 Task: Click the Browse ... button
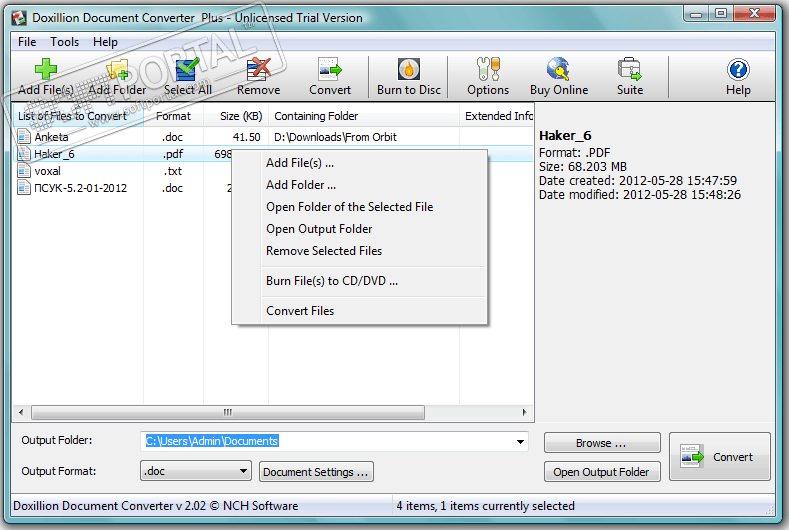pyautogui.click(x=602, y=443)
